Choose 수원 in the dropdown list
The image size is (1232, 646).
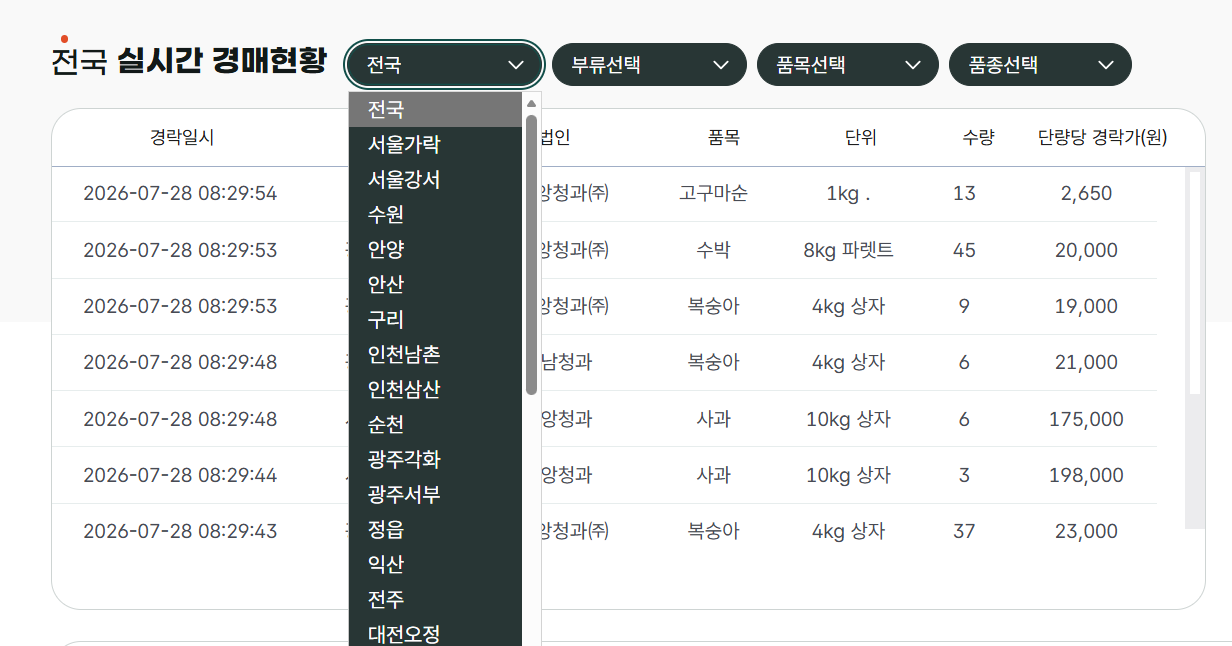(435, 215)
